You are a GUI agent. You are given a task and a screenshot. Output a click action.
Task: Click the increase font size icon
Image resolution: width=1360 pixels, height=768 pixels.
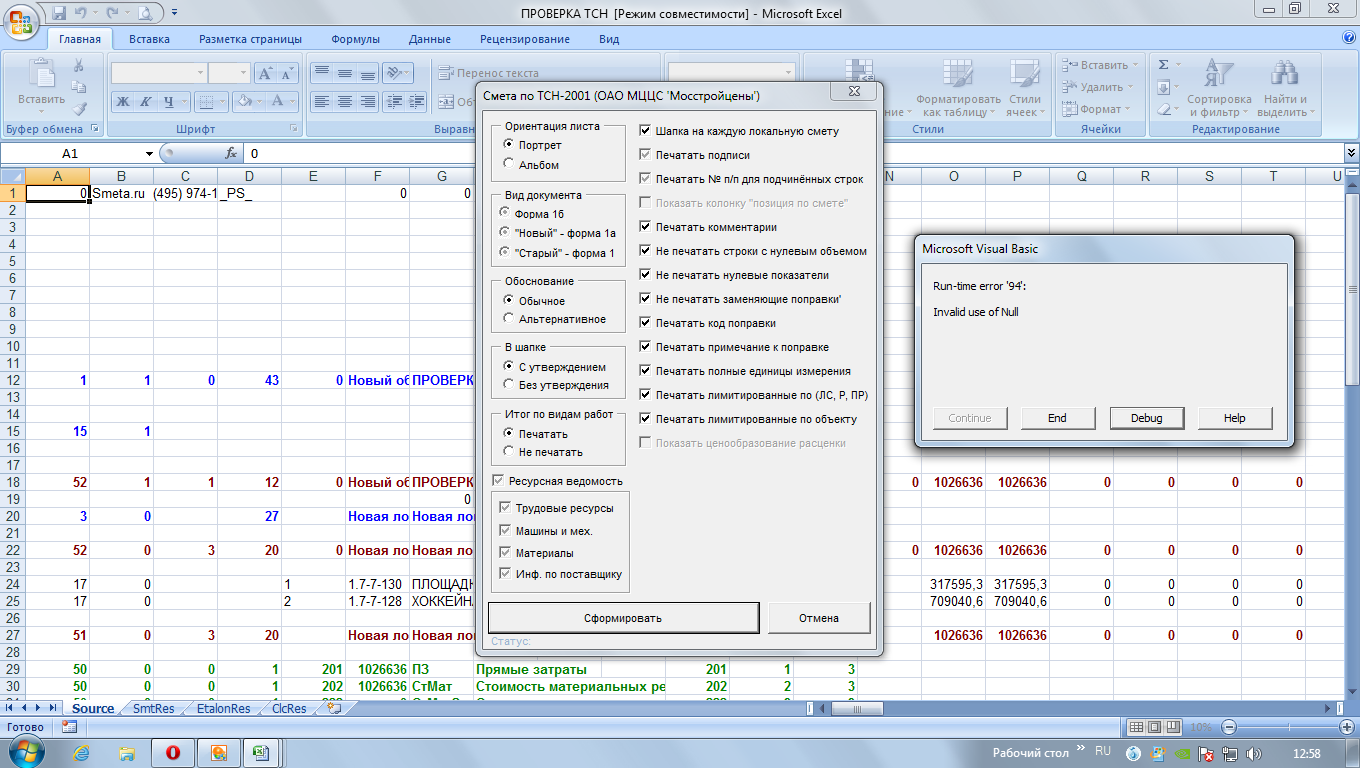[x=265, y=73]
